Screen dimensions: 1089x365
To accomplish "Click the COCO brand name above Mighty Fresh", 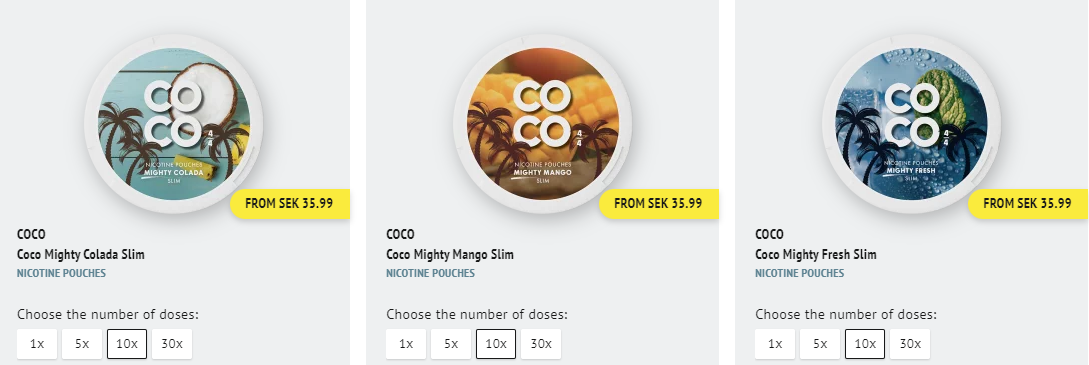I will click(770, 235).
